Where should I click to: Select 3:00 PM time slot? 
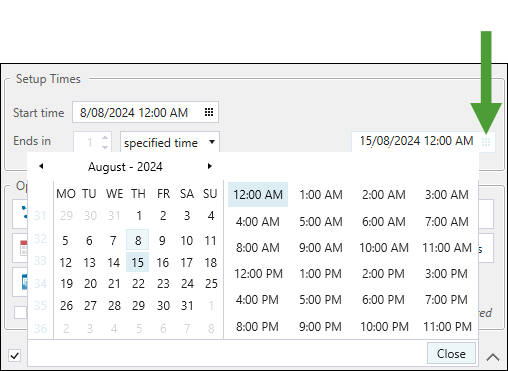[446, 274]
